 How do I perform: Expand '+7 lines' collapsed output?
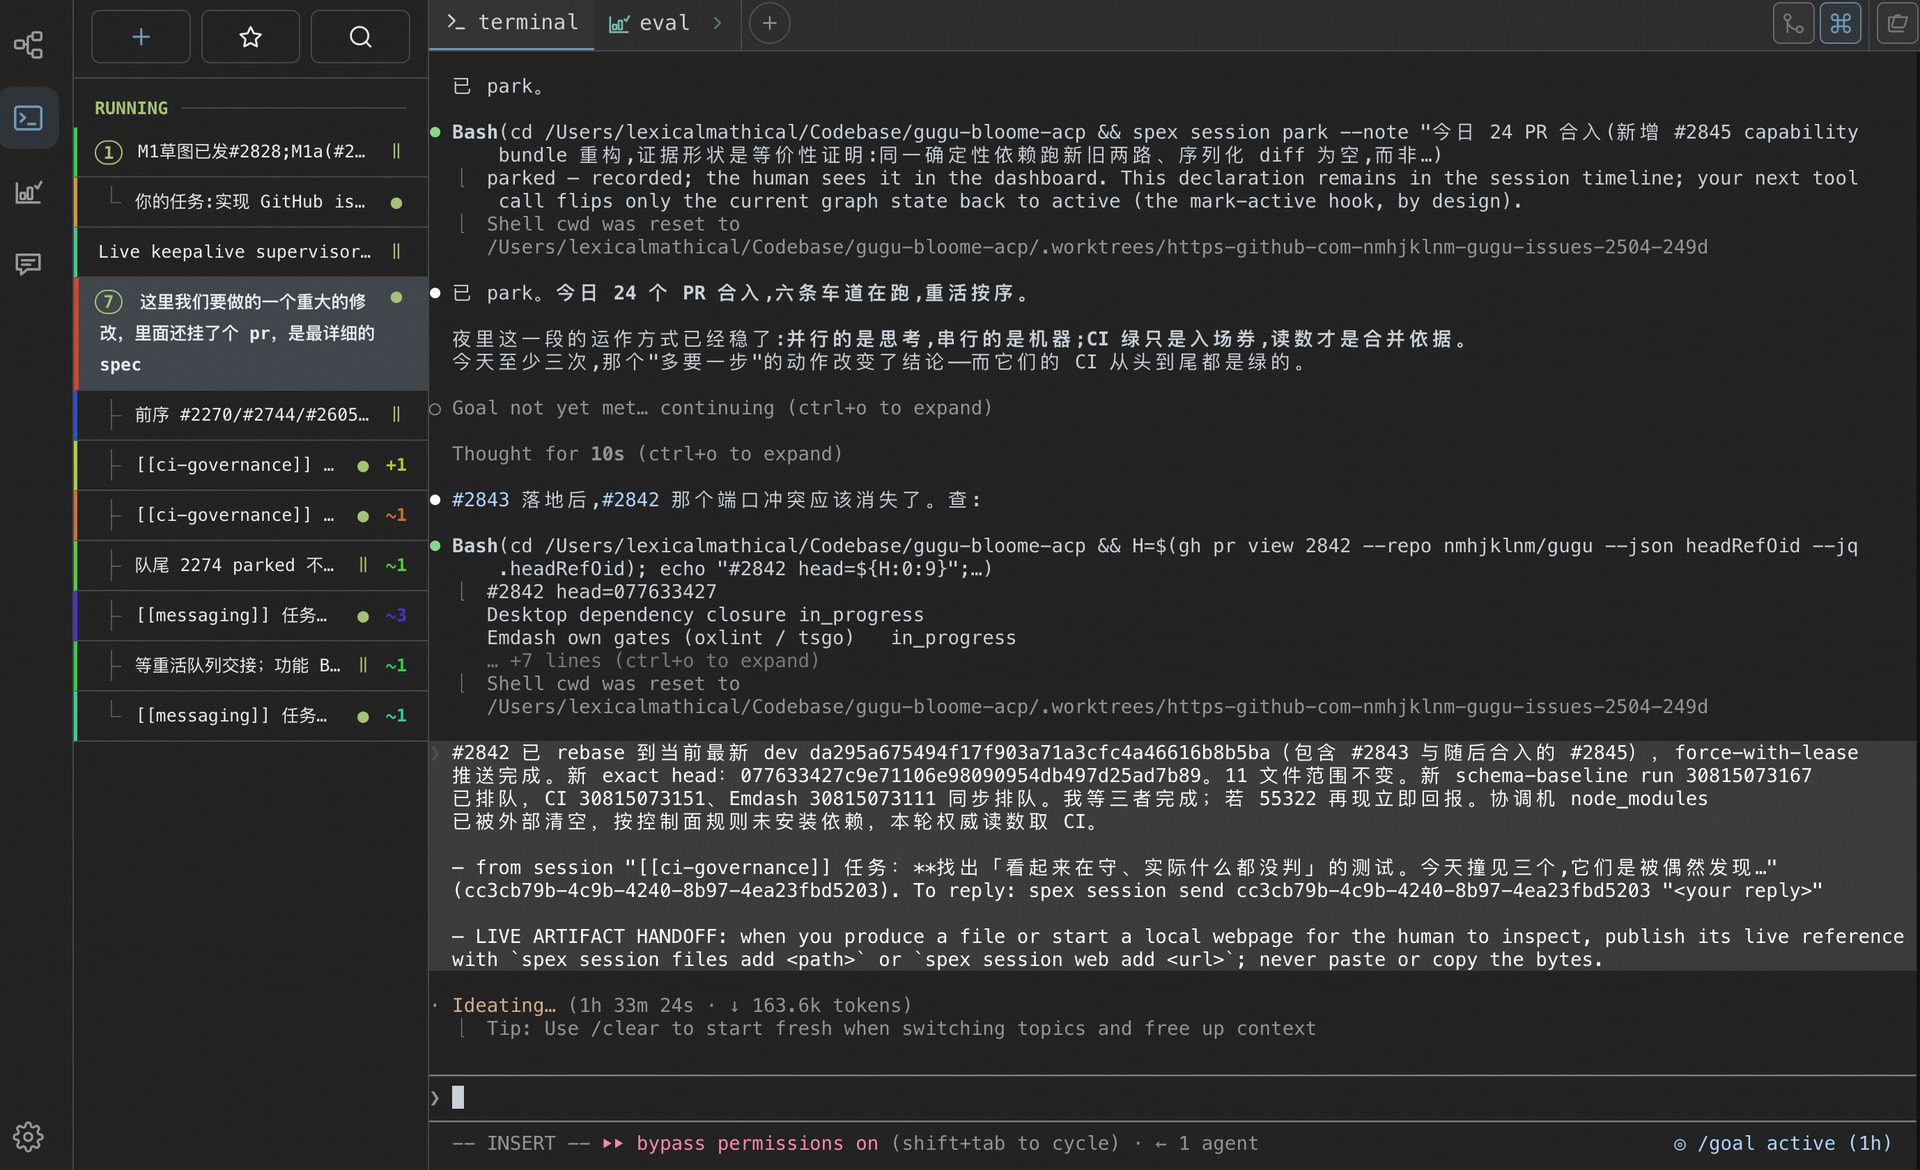tap(653, 661)
